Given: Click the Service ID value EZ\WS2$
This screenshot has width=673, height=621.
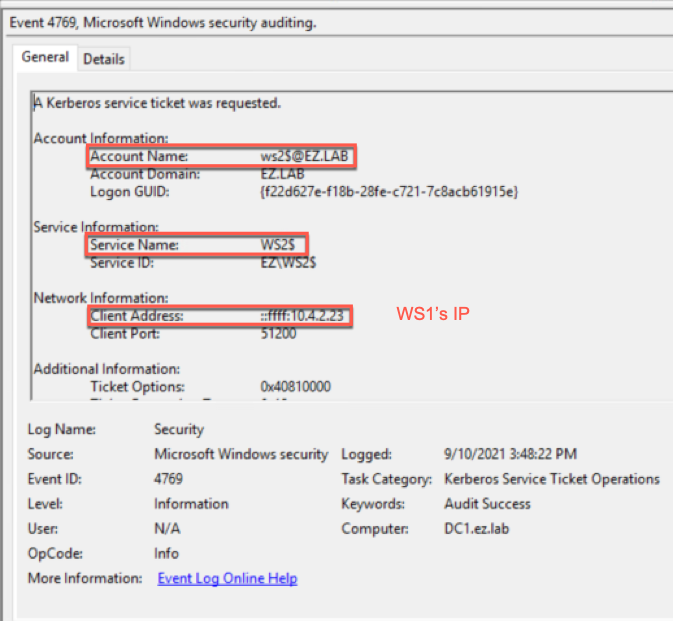Looking at the screenshot, I should 288,262.
